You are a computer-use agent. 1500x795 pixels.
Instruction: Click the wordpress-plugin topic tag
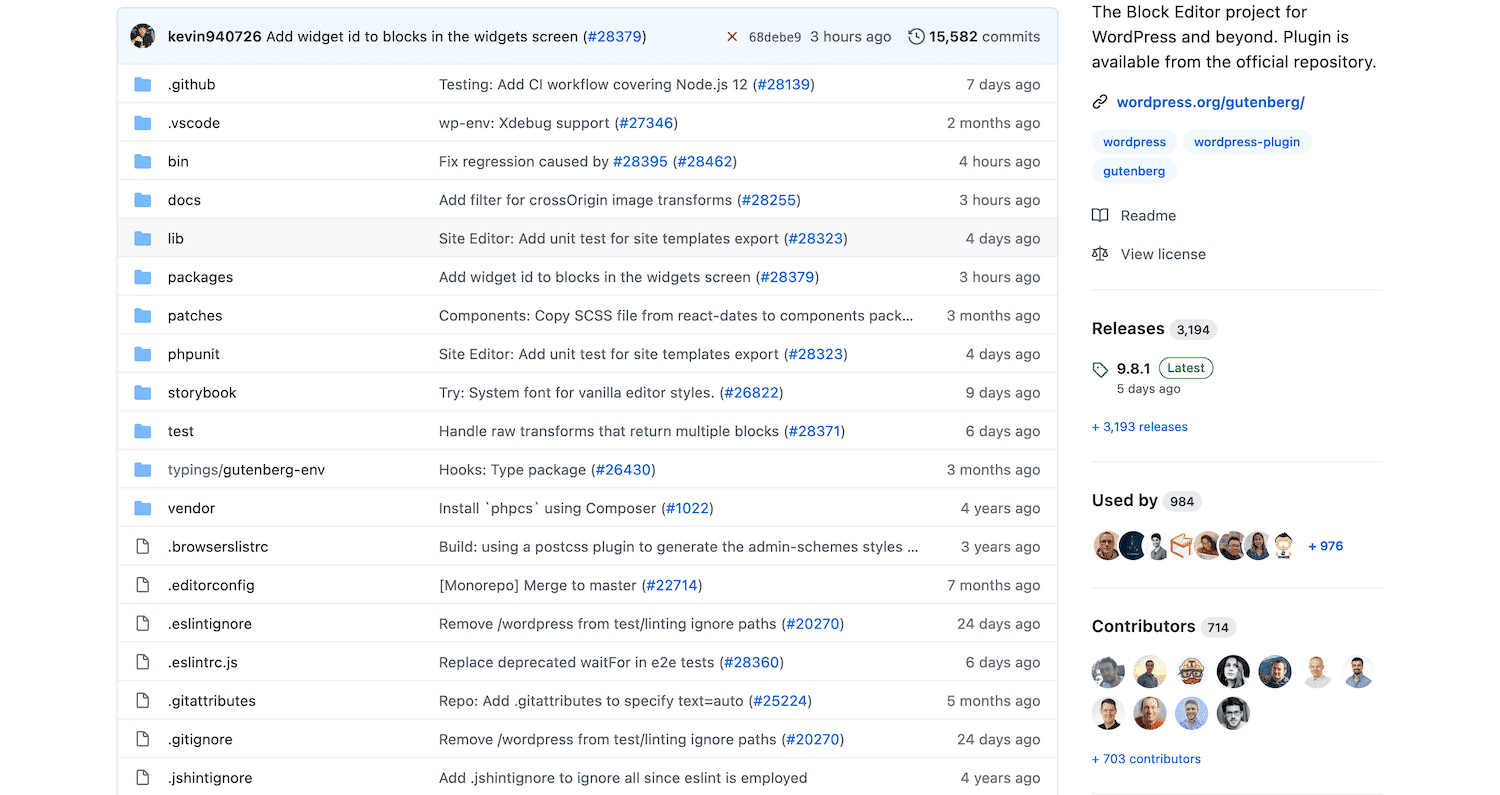coord(1247,141)
